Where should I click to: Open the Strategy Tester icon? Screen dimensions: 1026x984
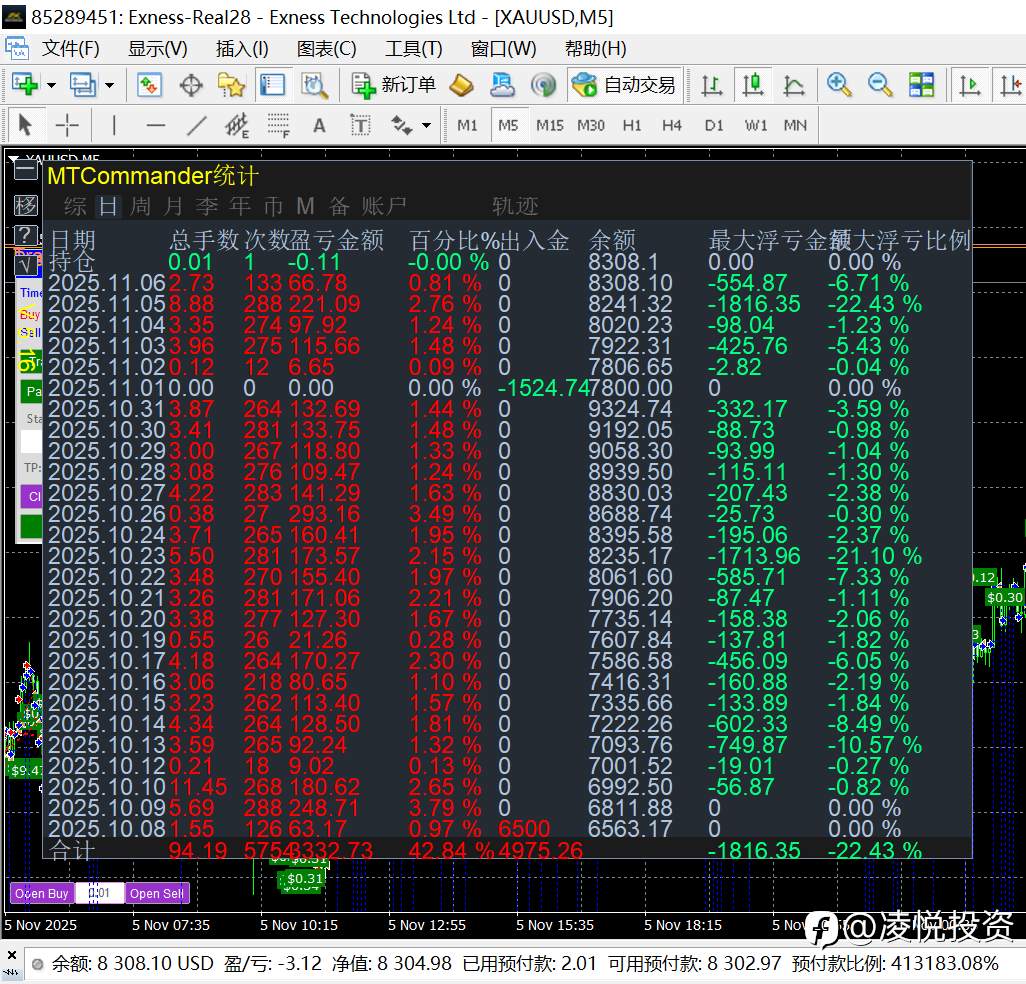[314, 85]
